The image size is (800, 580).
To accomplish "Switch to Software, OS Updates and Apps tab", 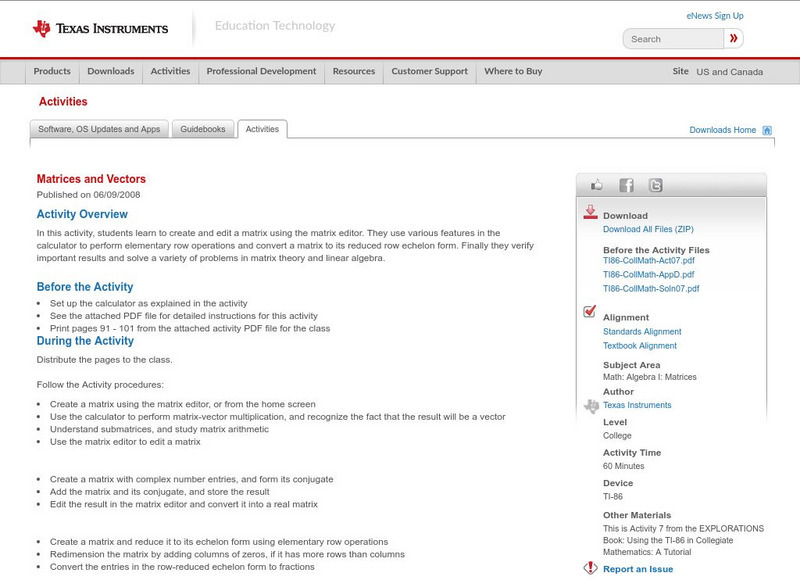I will coord(99,129).
